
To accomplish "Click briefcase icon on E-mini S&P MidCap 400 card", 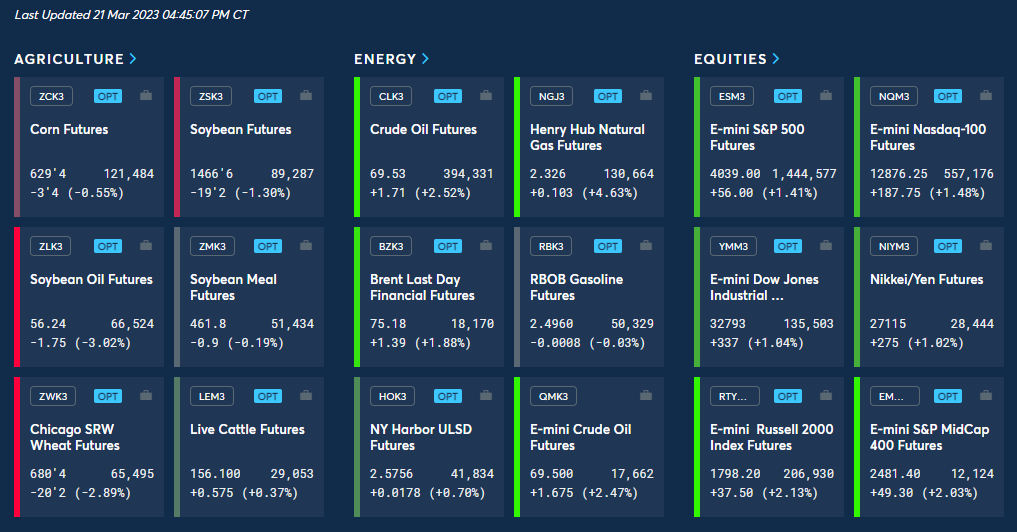I will coord(986,395).
